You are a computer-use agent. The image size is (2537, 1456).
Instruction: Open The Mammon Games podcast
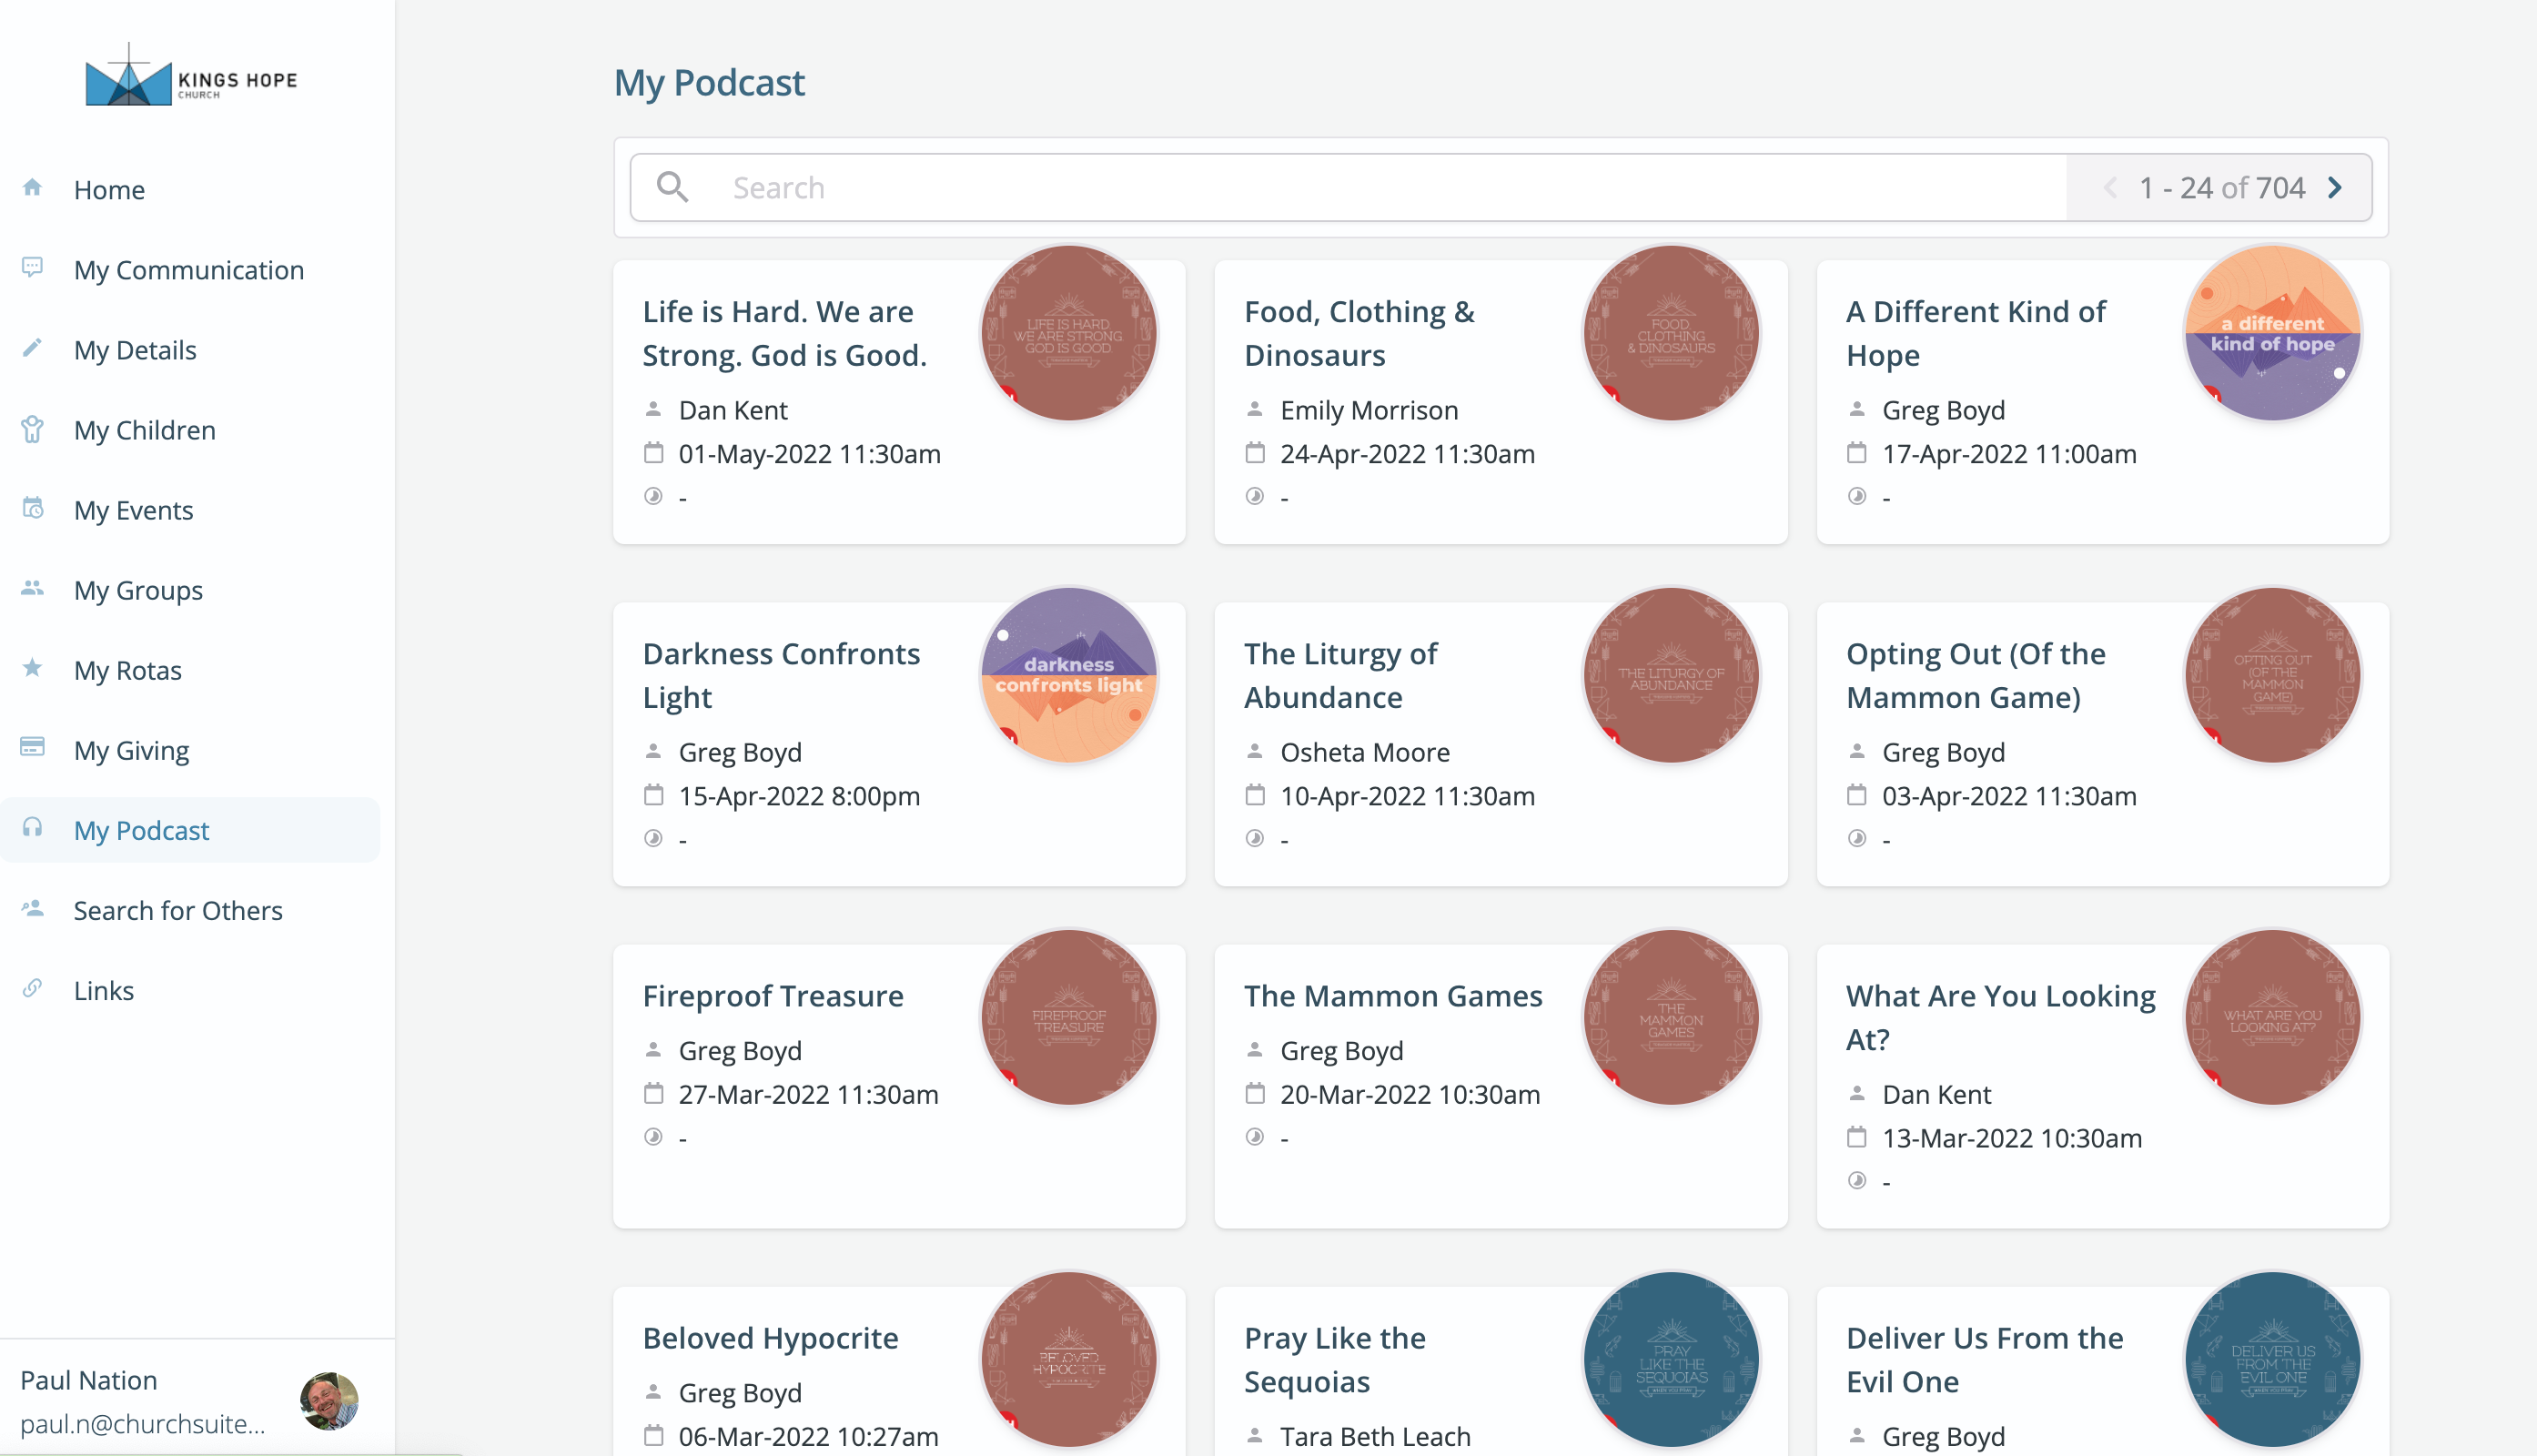[1393, 995]
